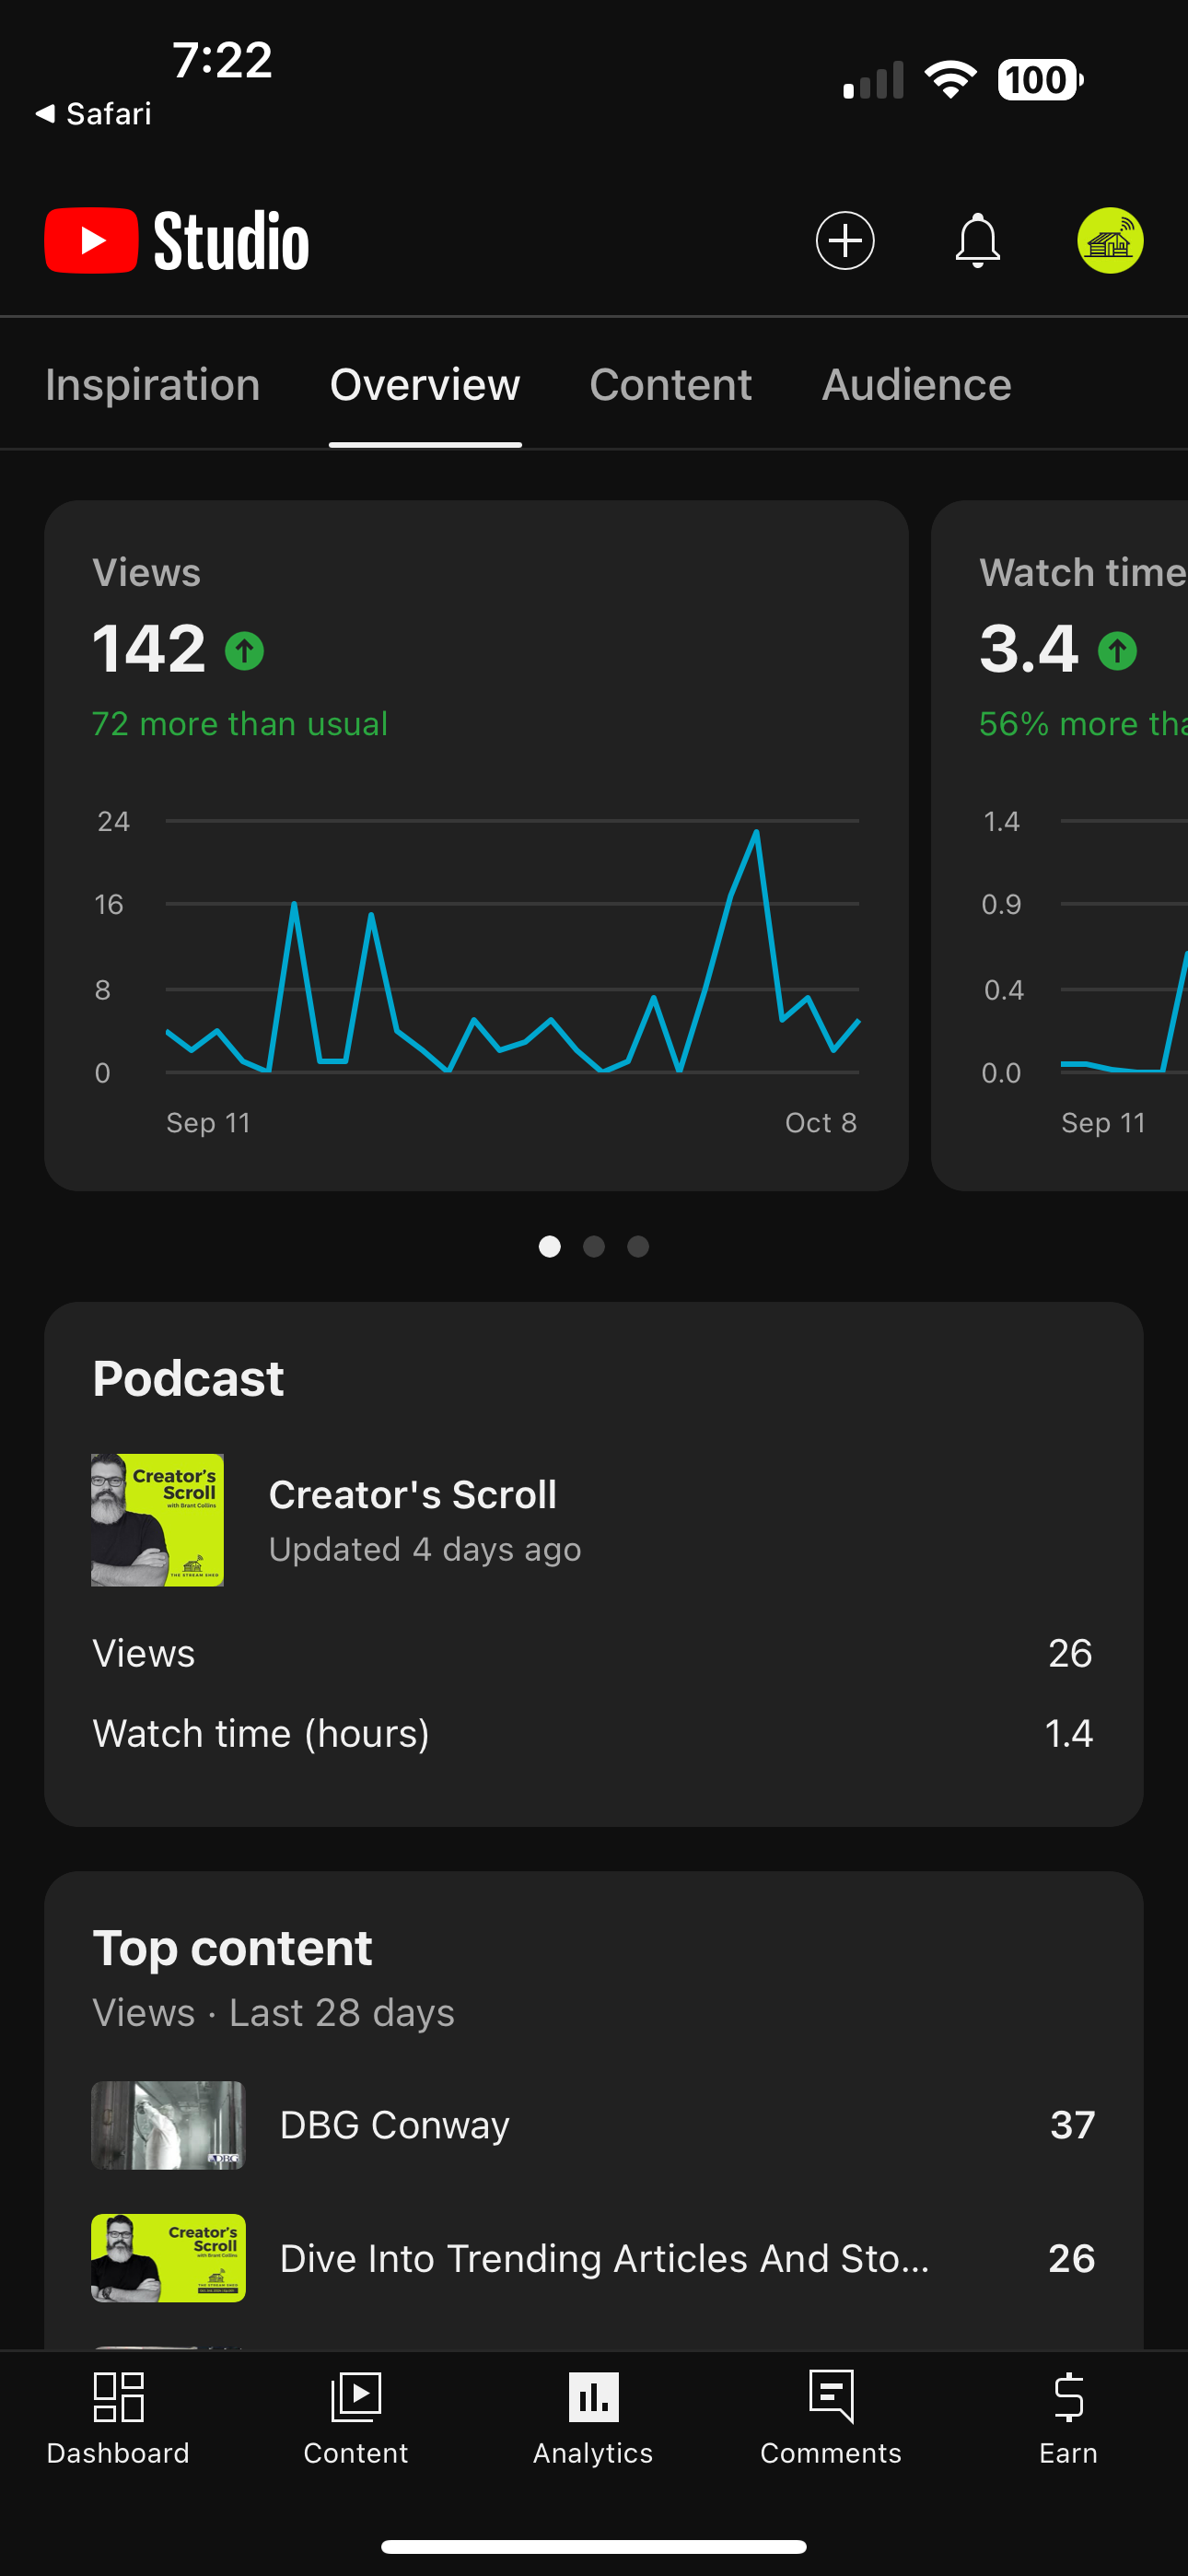Switch to the Audience tab

pos(916,385)
